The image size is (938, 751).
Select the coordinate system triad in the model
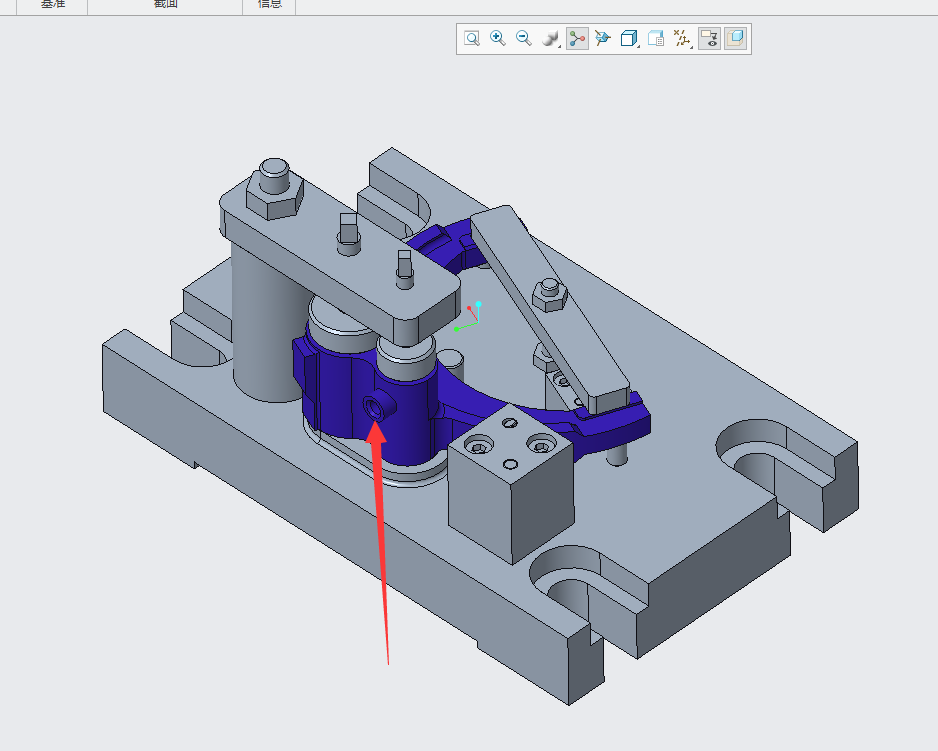click(468, 316)
